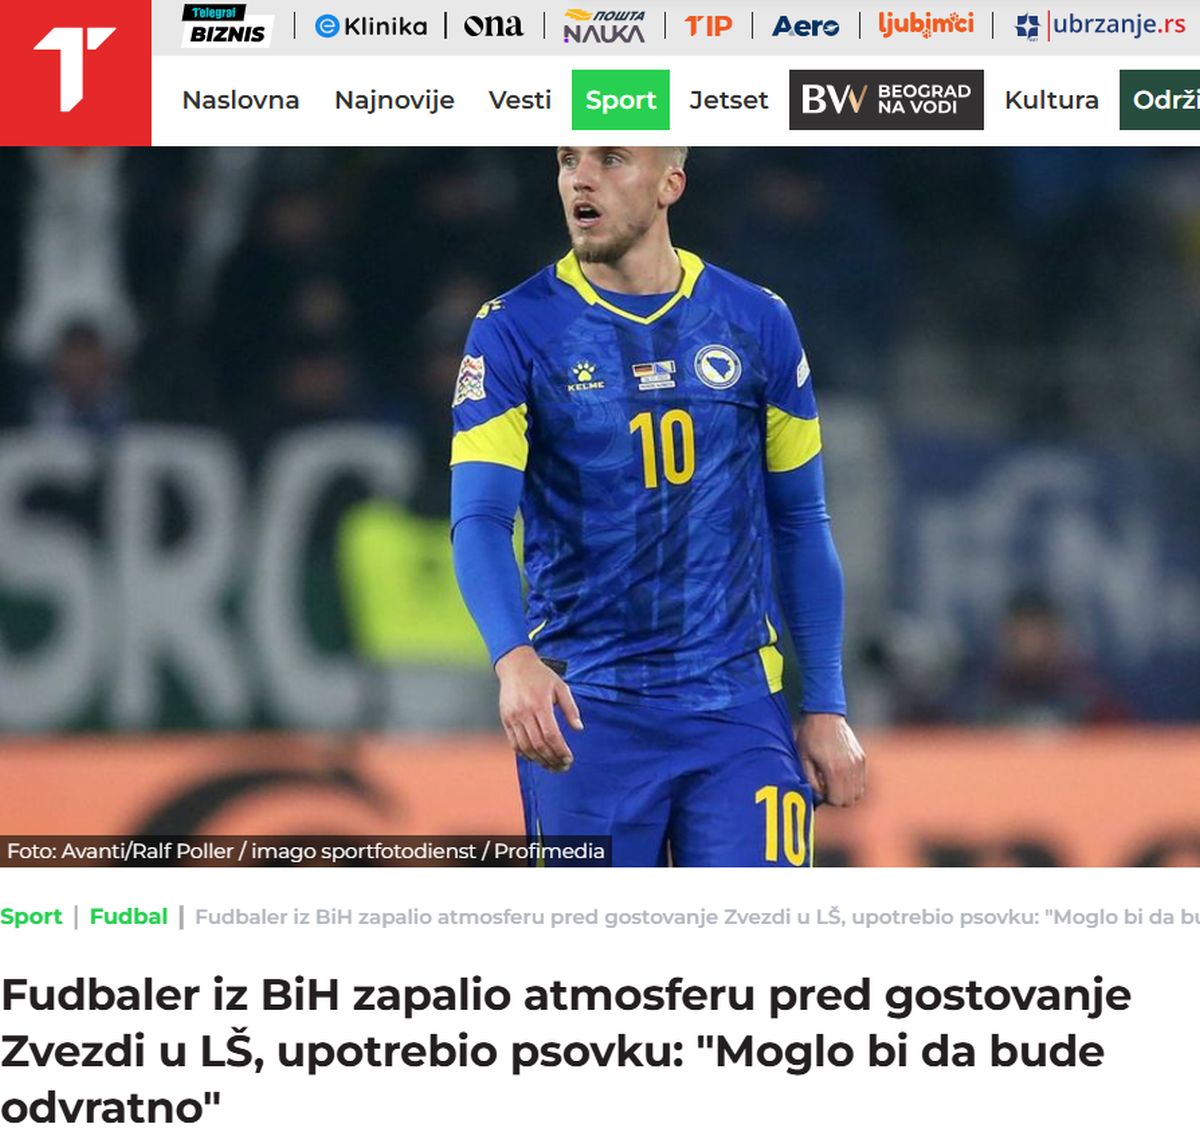Select the Najnovije menu item
This screenshot has height=1144, width=1200.
(394, 100)
